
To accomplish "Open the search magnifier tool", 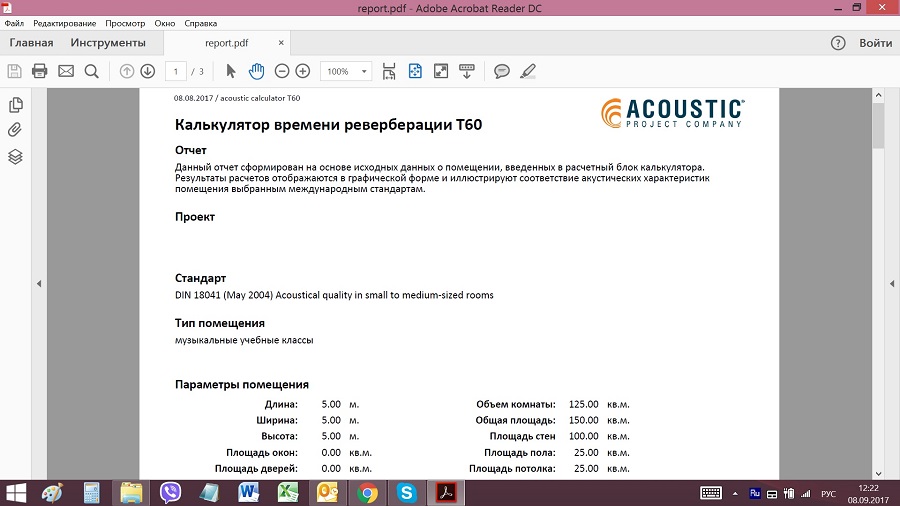I will click(x=92, y=71).
